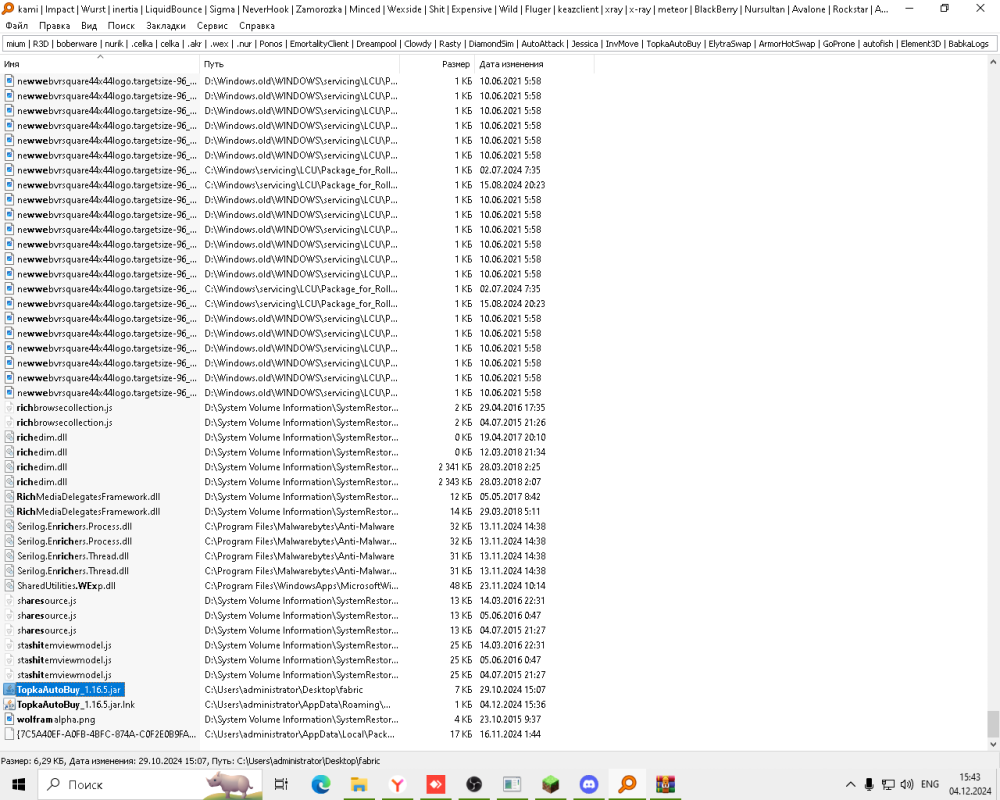Open File Explorer from taskbar

click(x=359, y=784)
